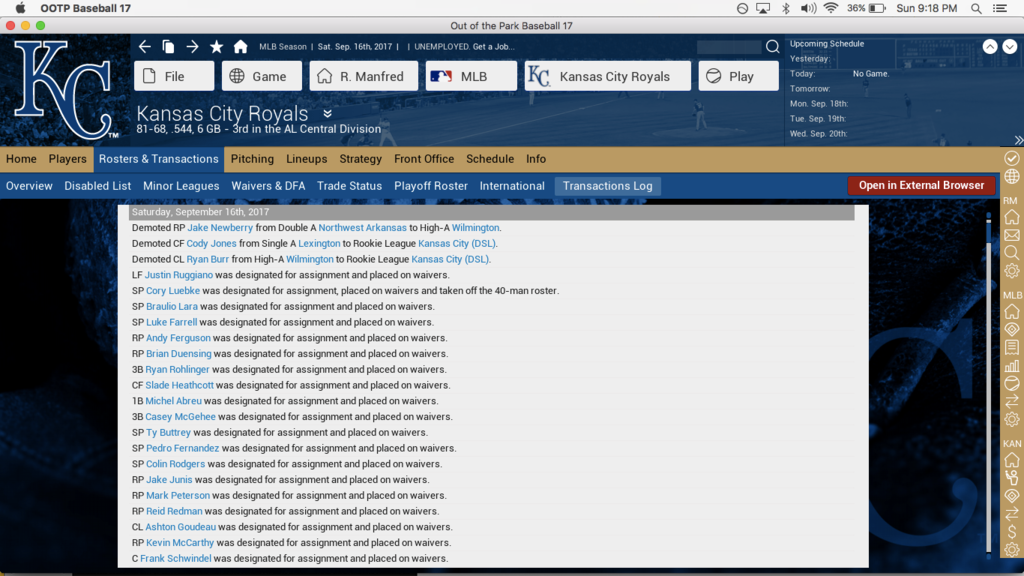1024x576 pixels.
Task: Click the back arrow navigation icon
Action: [145, 47]
